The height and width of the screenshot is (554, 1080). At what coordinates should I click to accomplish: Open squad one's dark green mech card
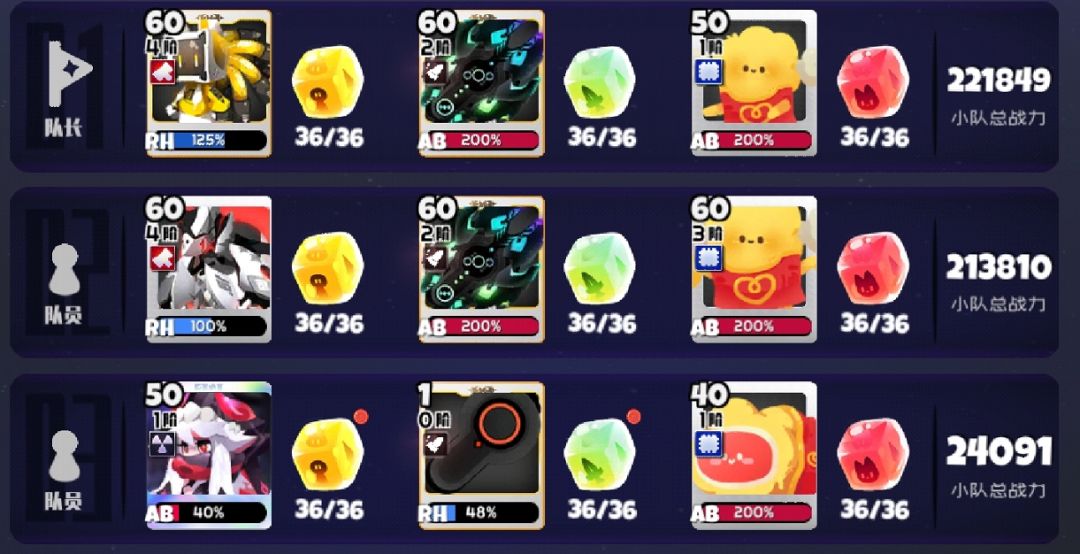[481, 83]
